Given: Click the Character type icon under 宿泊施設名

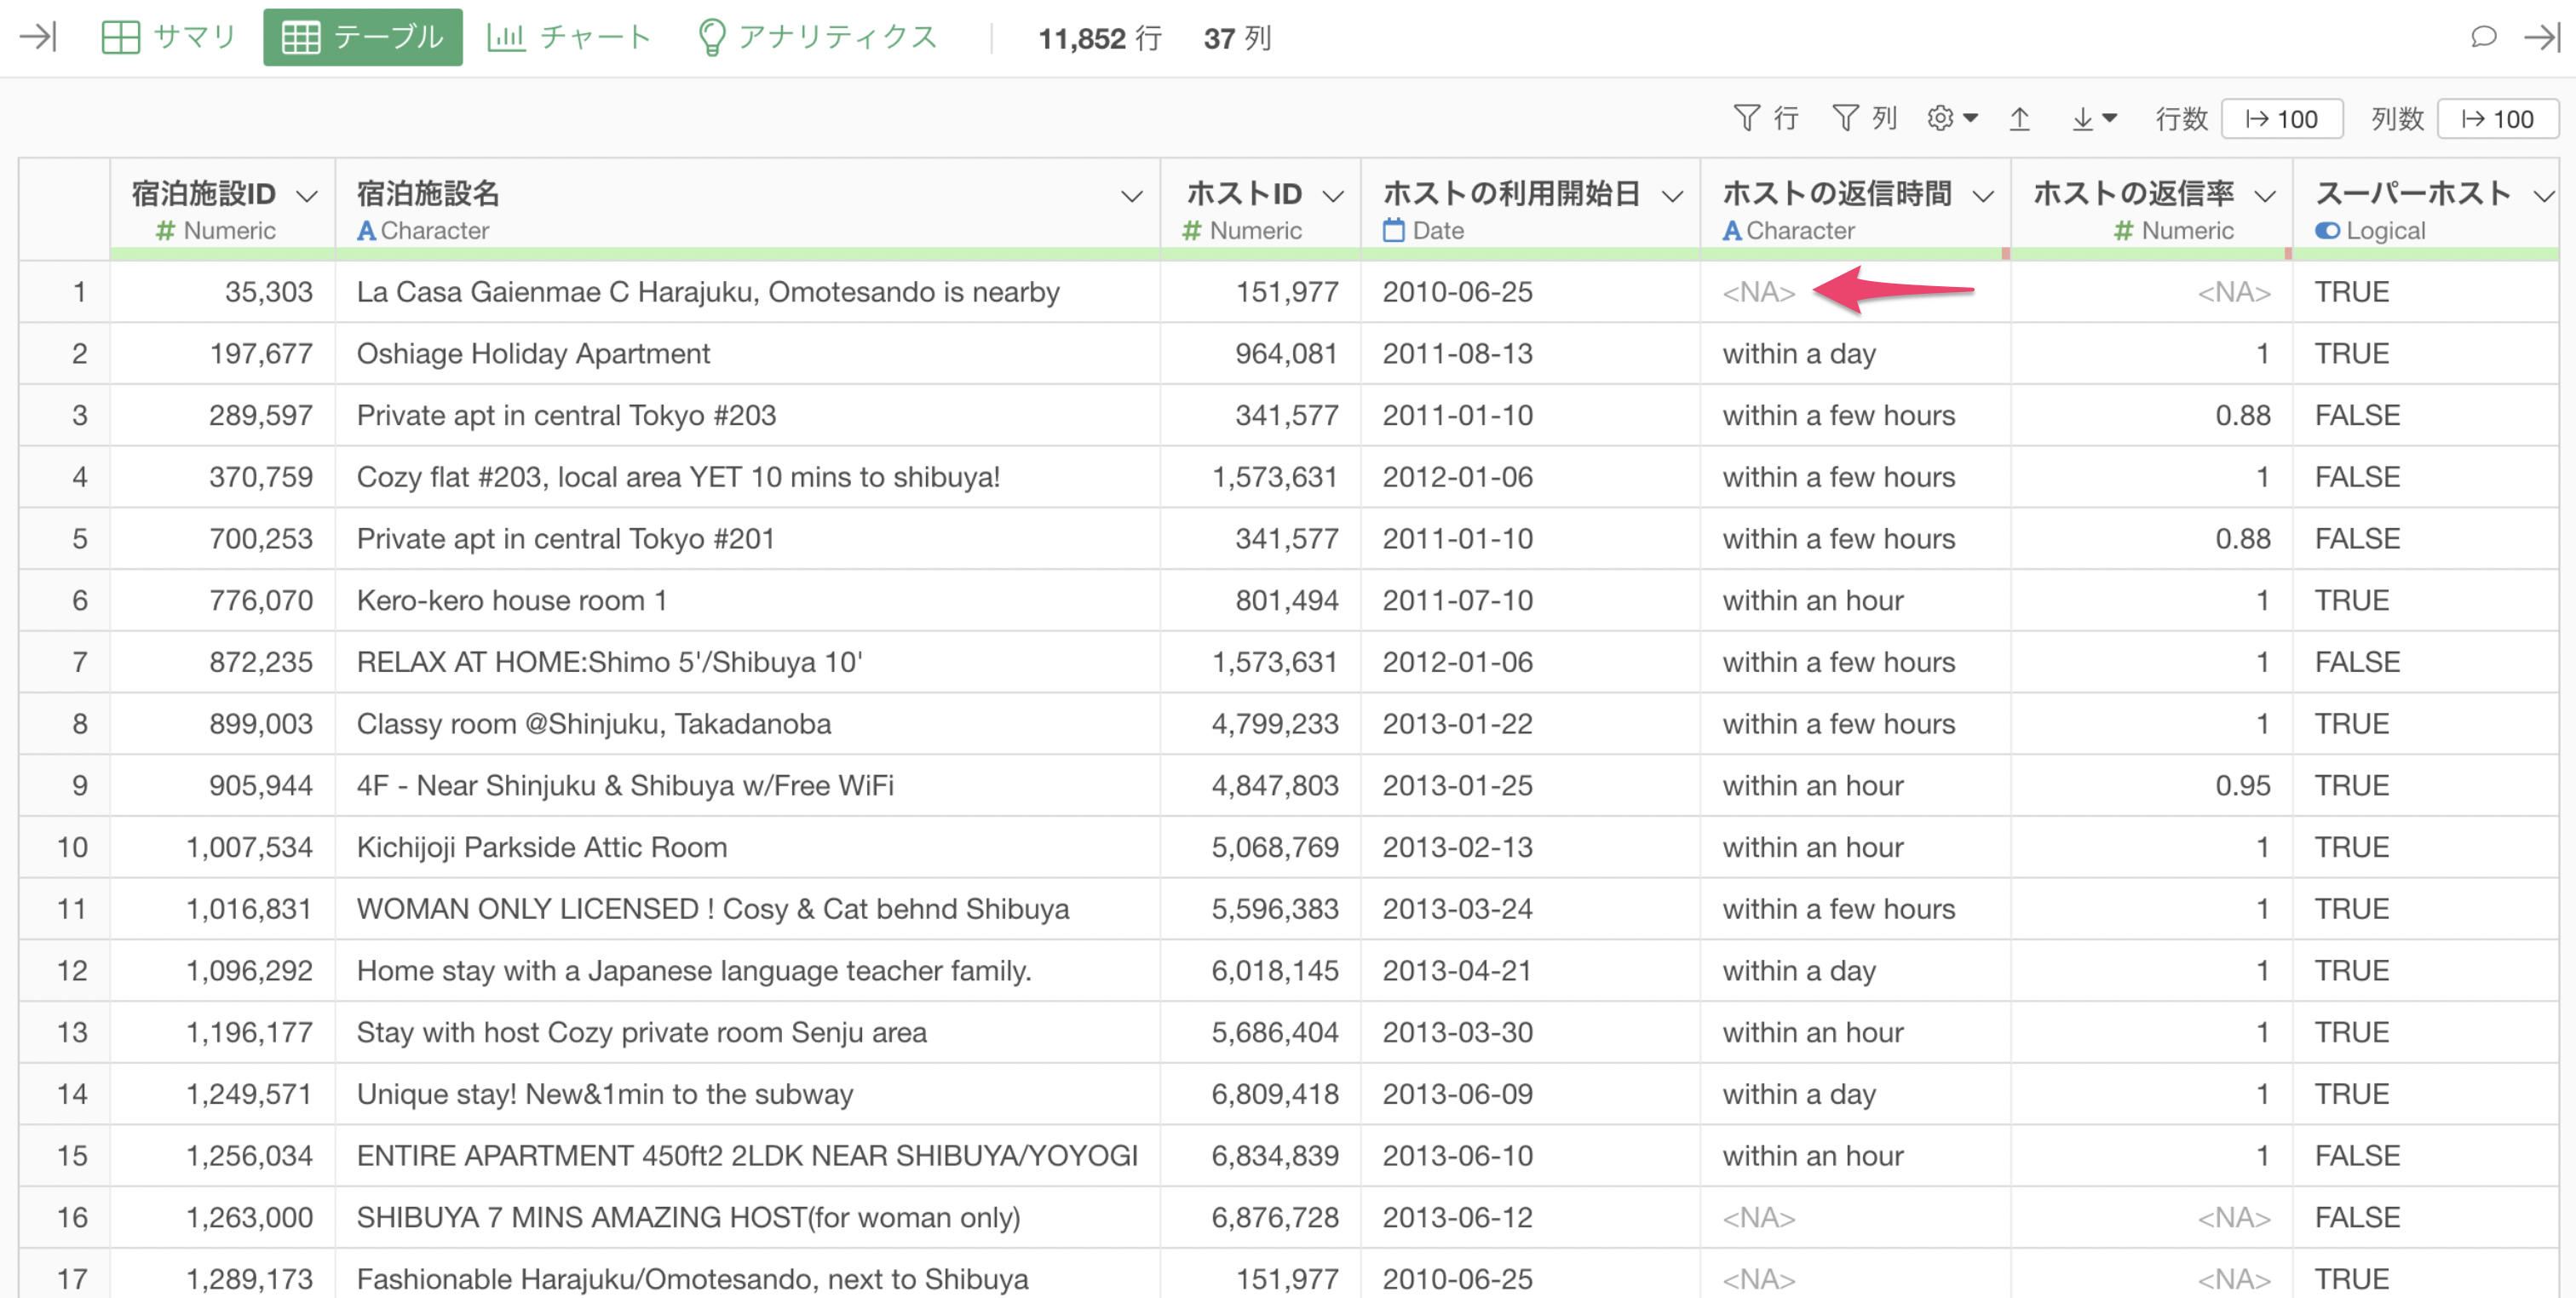Looking at the screenshot, I should pos(366,231).
